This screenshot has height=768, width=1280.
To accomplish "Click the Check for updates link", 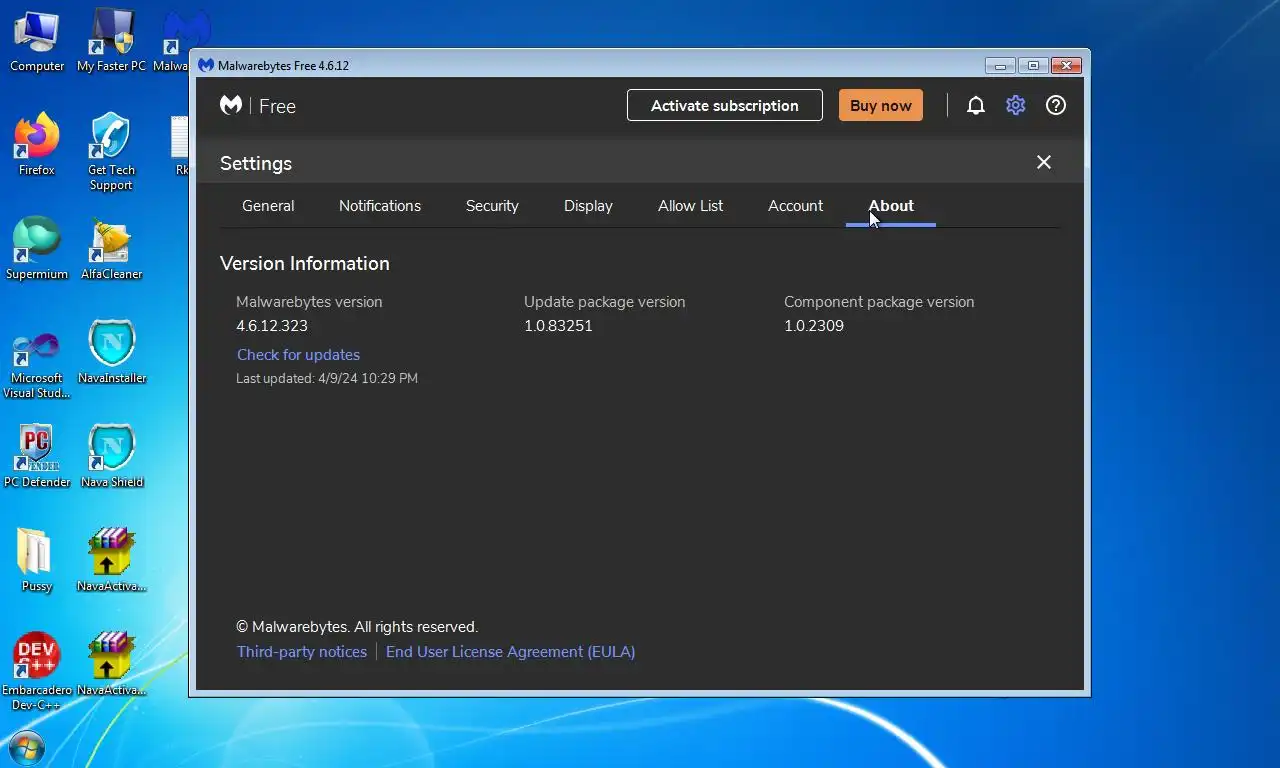I will (298, 355).
